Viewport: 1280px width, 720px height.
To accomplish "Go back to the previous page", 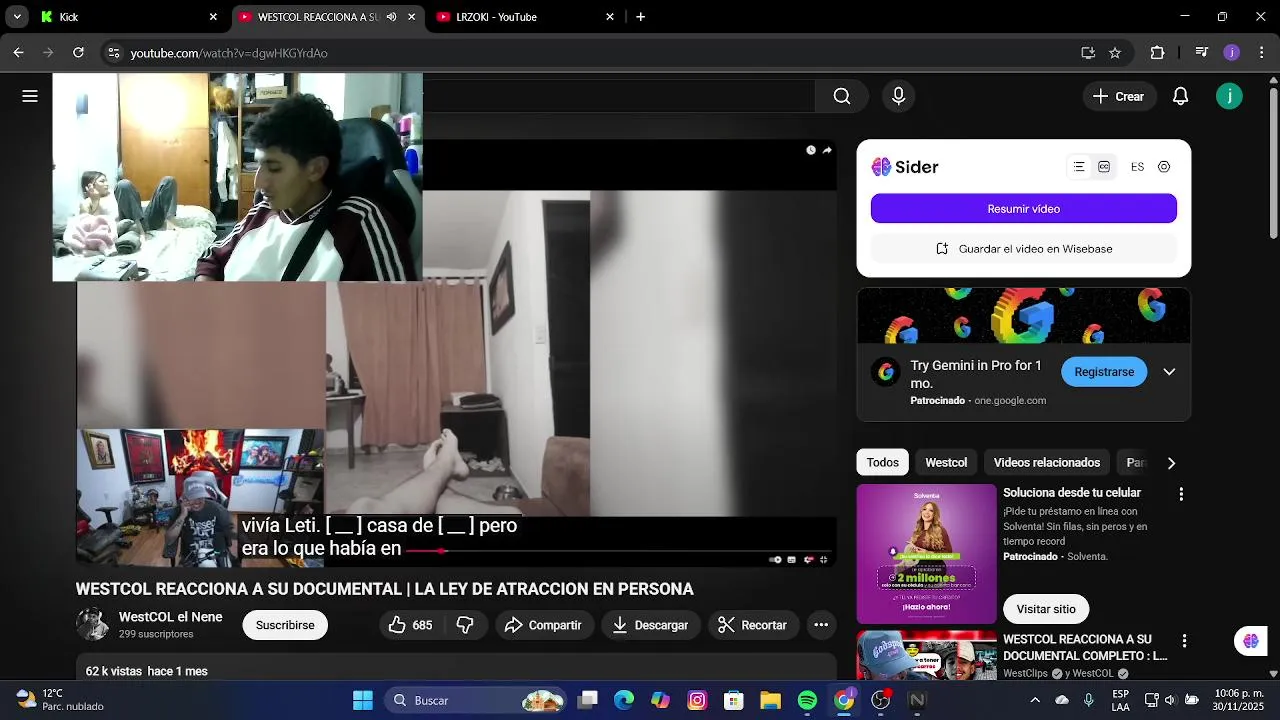I will point(18,53).
